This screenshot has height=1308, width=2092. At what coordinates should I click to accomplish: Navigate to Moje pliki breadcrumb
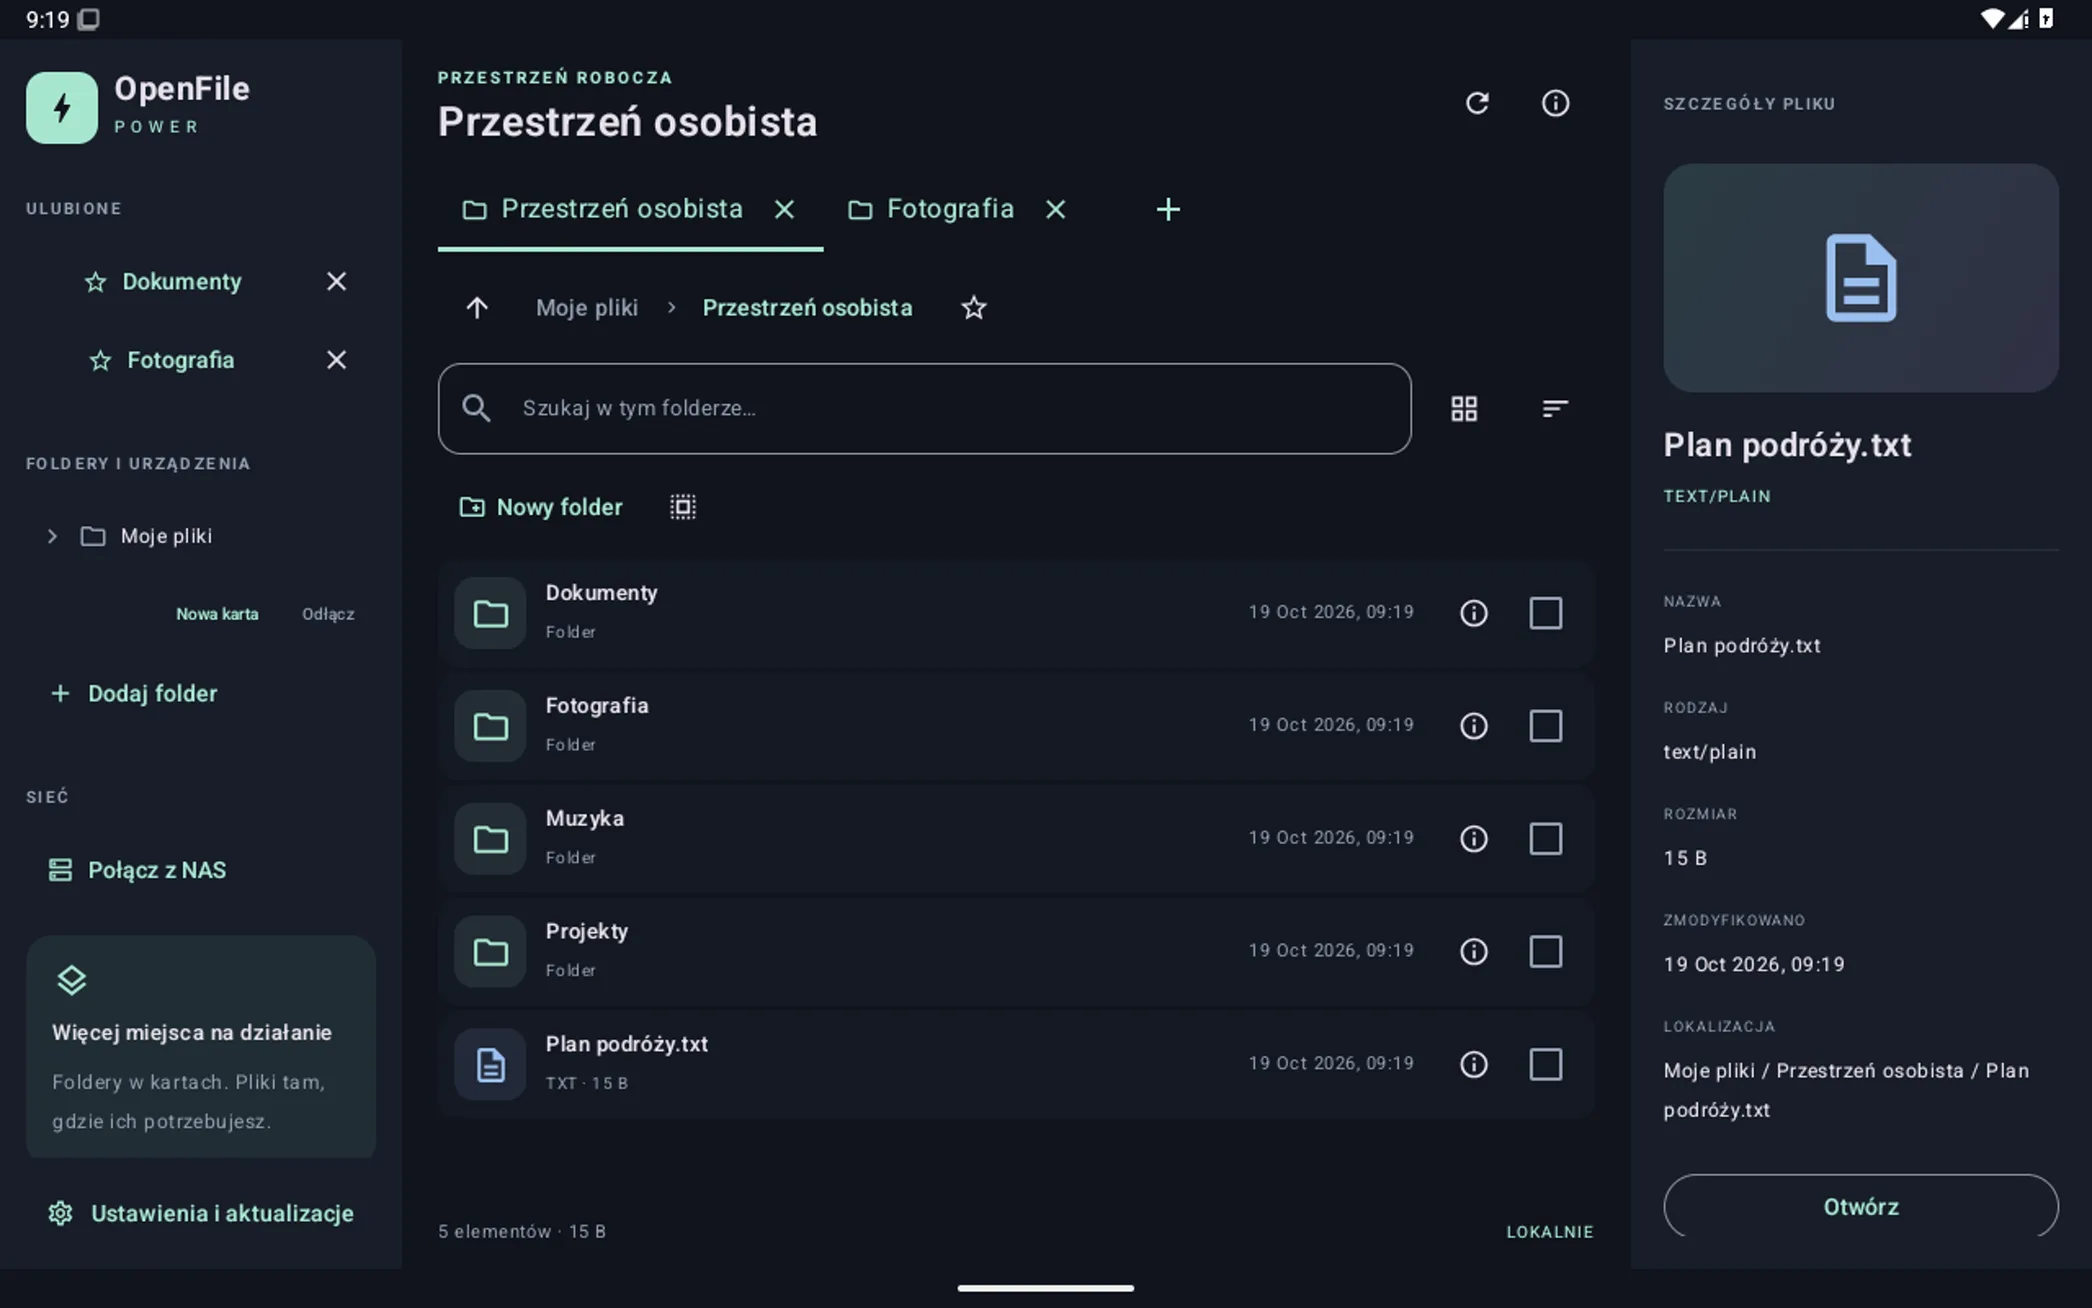tap(587, 308)
